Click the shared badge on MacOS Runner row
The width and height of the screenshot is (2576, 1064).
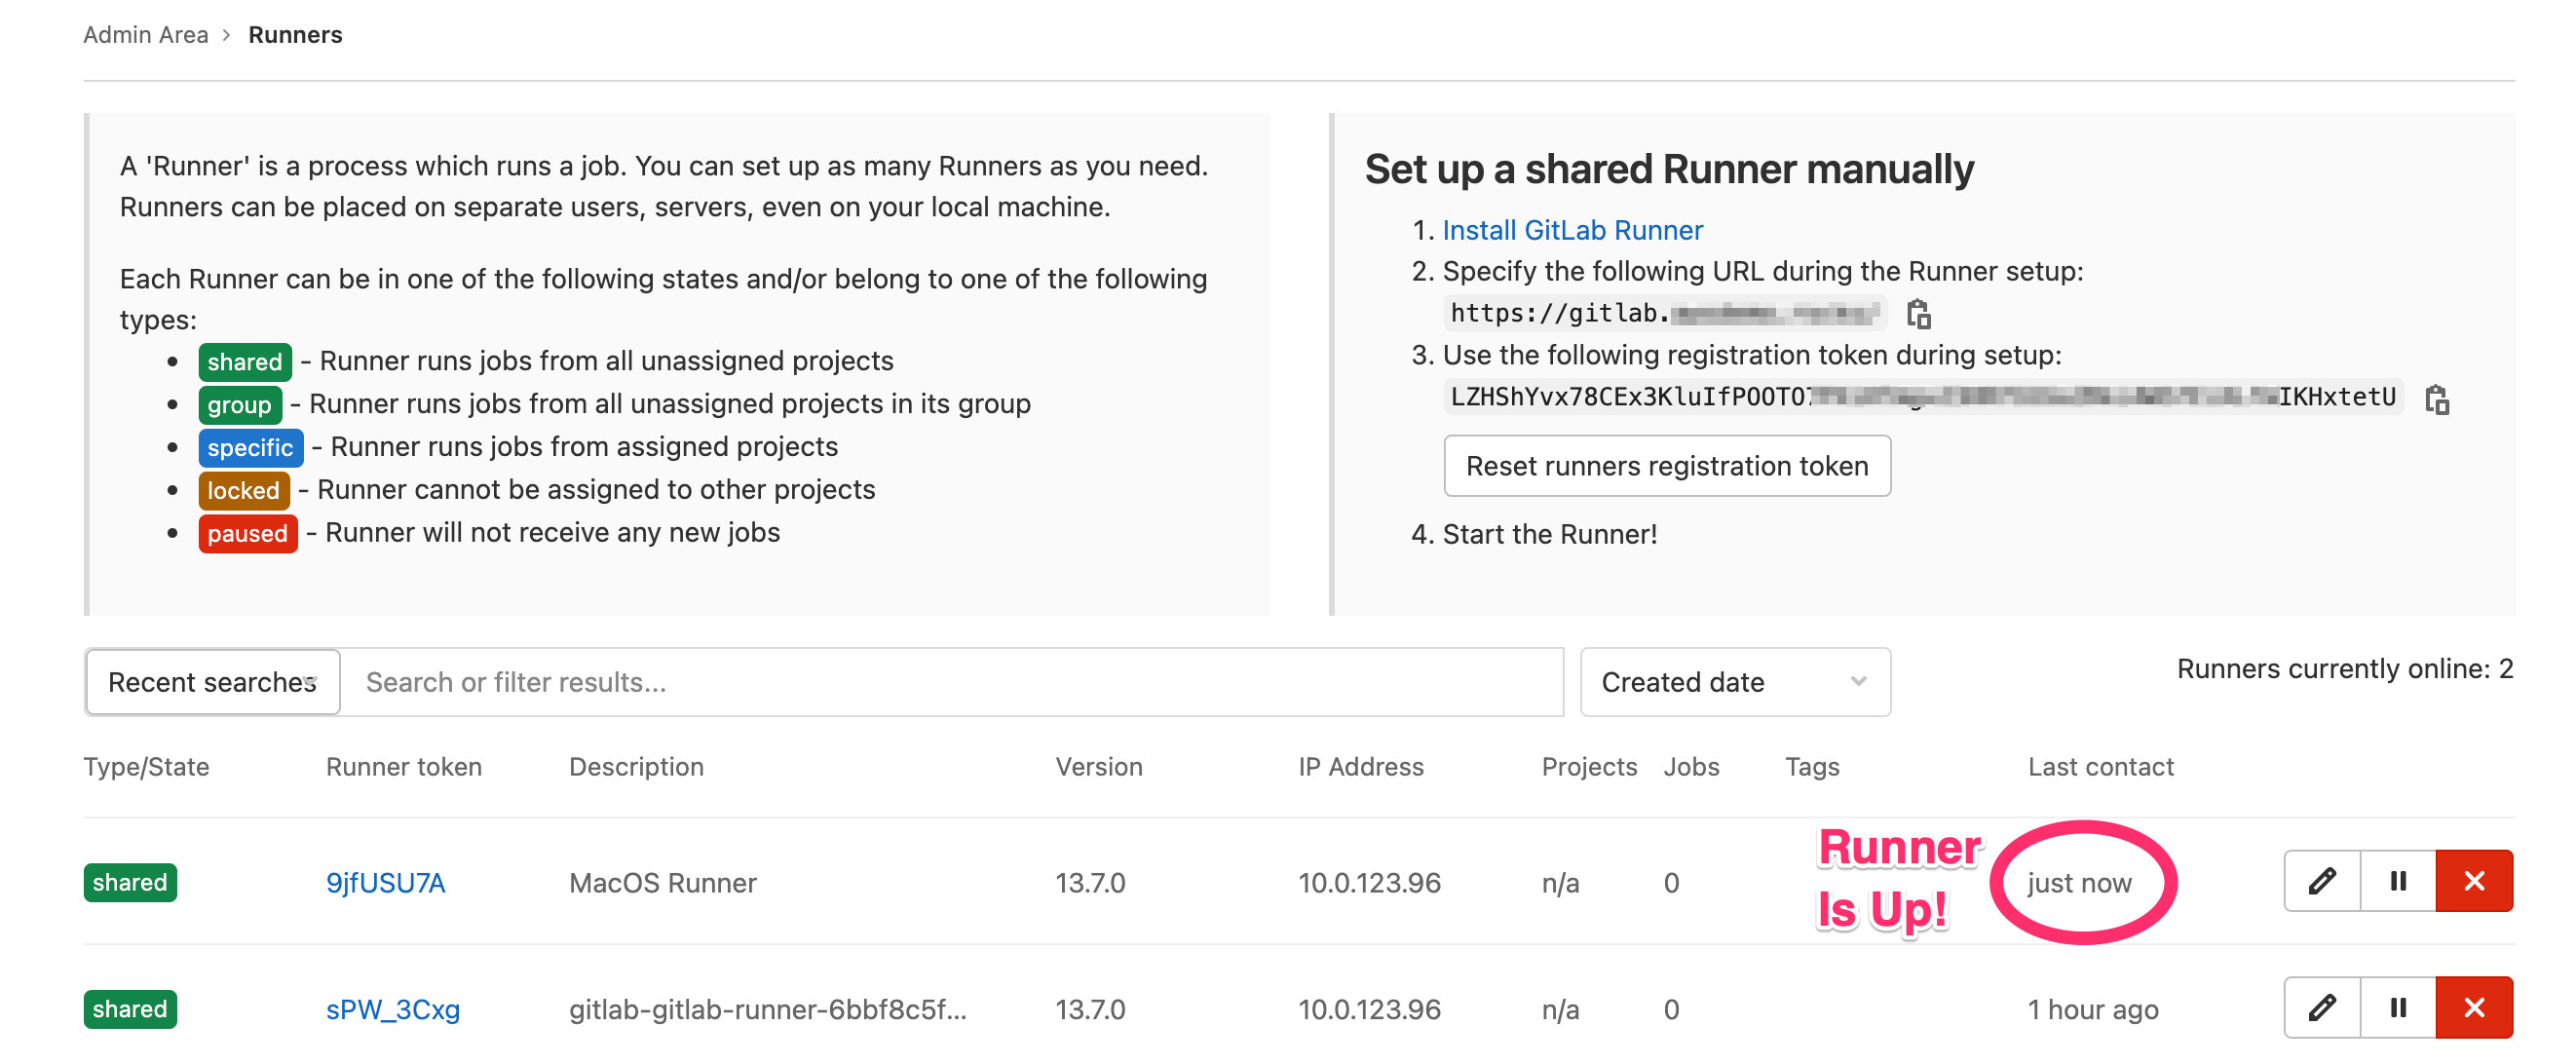coord(130,883)
